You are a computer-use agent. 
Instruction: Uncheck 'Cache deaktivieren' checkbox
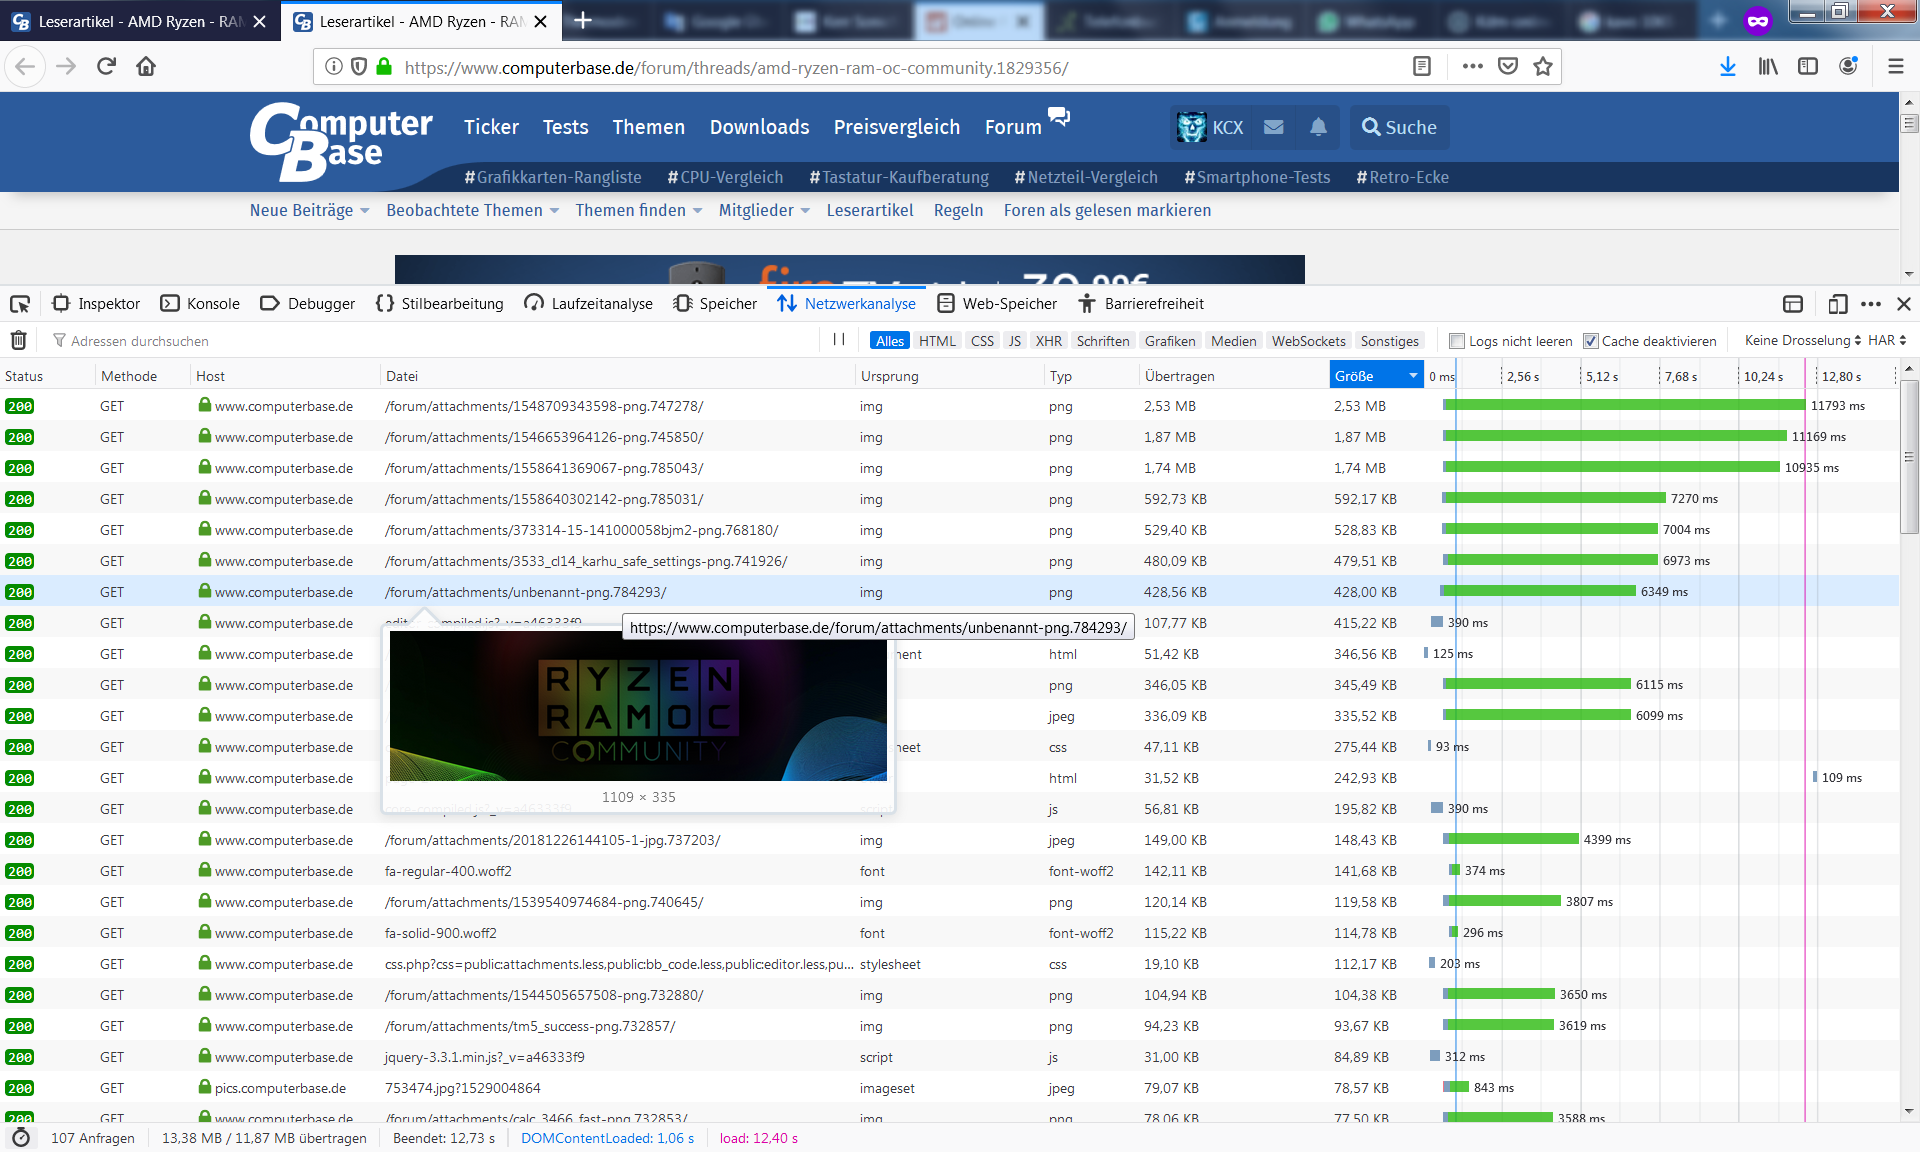point(1590,341)
